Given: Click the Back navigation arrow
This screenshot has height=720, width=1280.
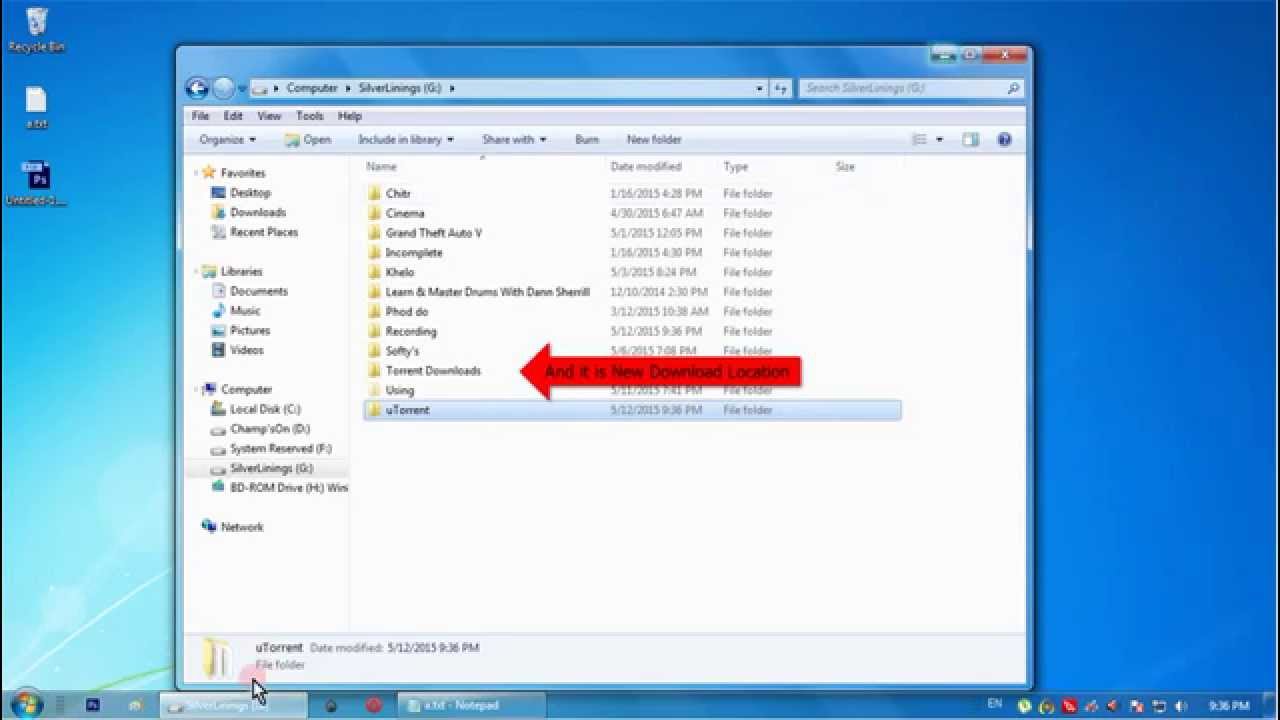Looking at the screenshot, I should [197, 88].
